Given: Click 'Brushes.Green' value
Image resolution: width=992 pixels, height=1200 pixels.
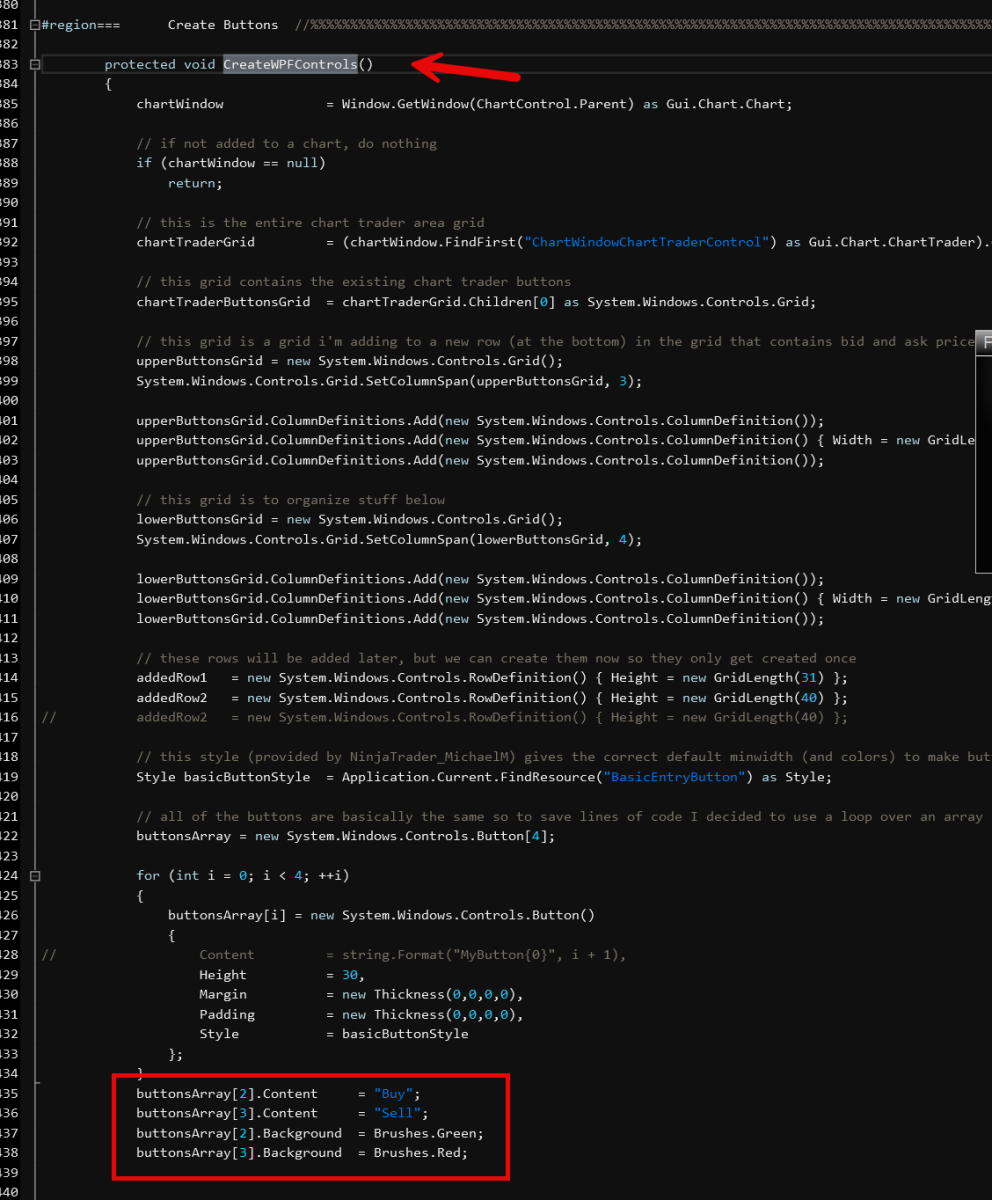Looking at the screenshot, I should (x=424, y=1133).
